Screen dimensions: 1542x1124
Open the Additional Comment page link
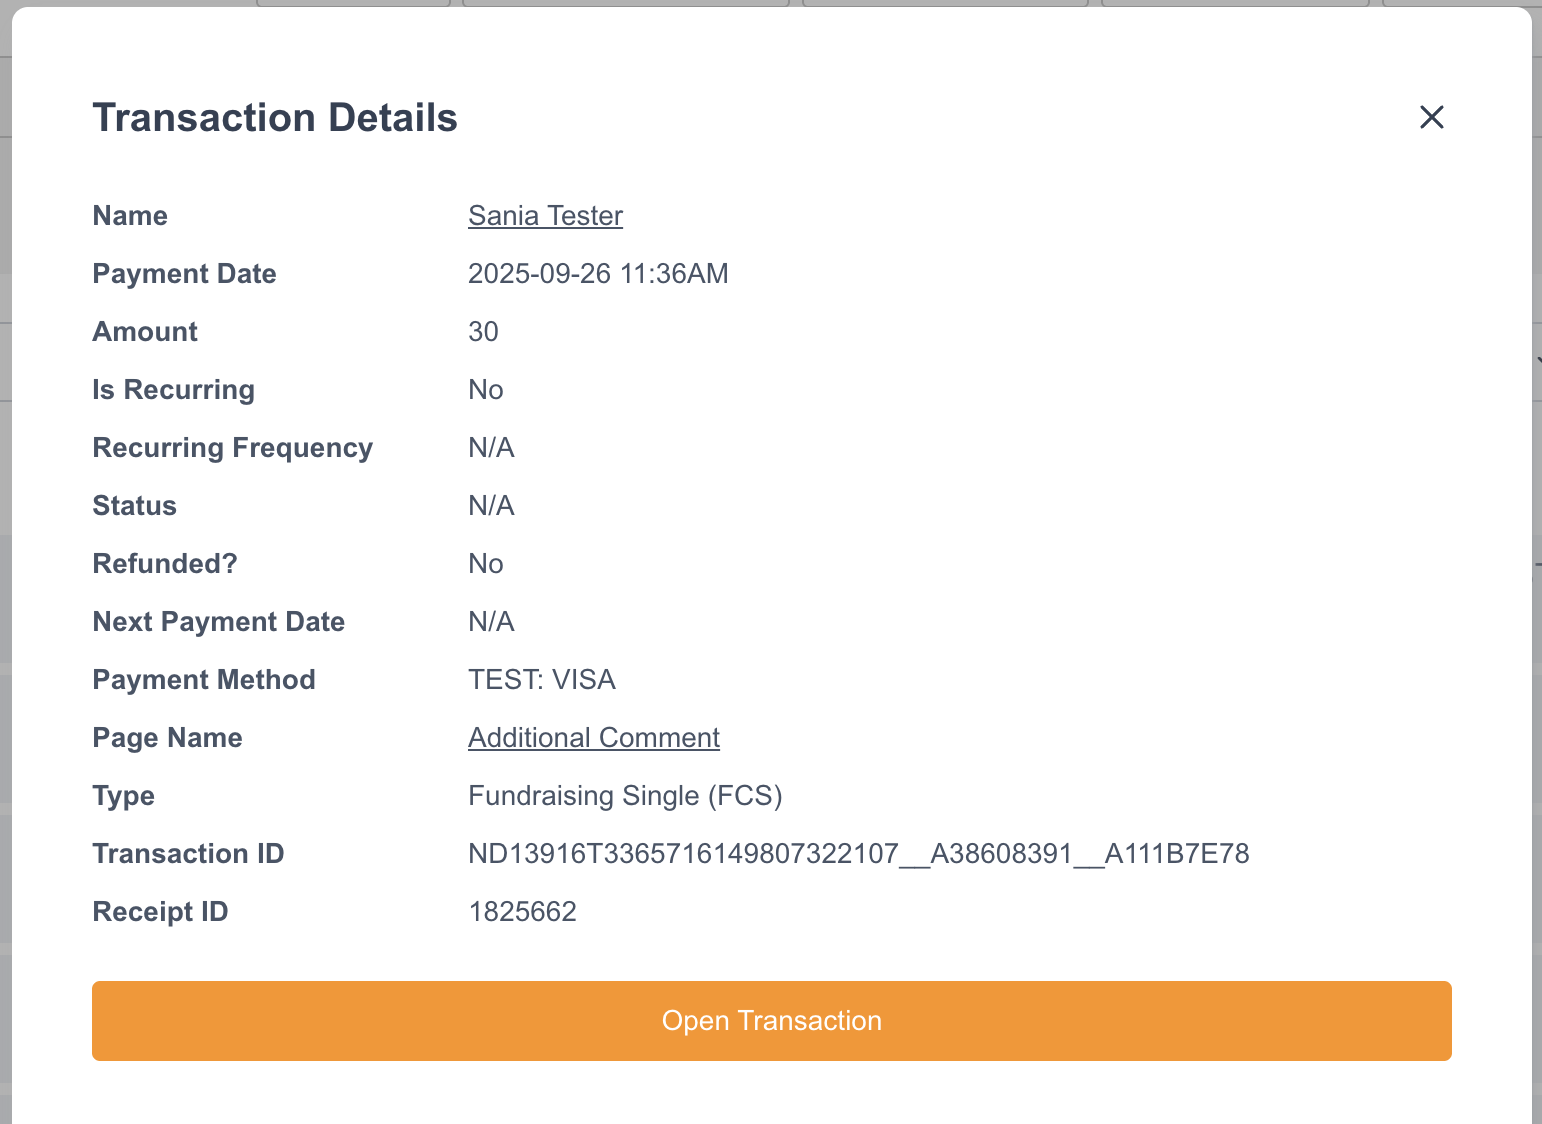click(593, 738)
